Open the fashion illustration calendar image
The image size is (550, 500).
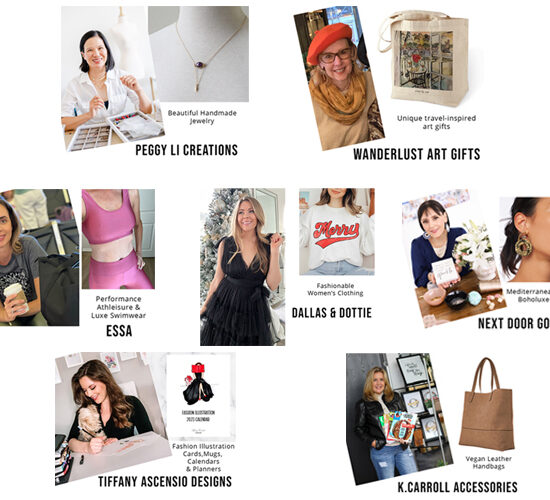tap(200, 396)
